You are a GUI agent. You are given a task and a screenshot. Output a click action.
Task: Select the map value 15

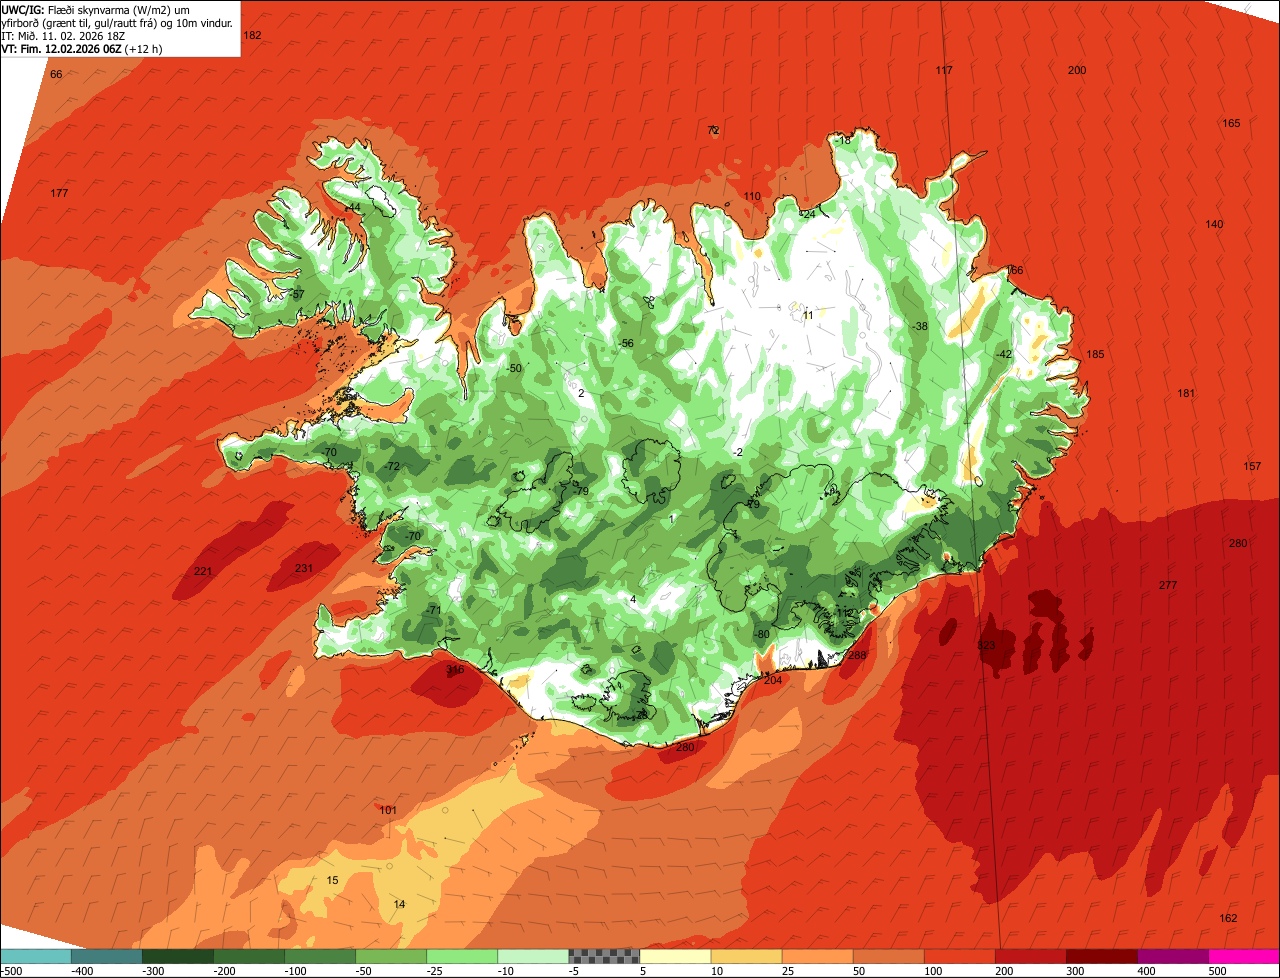click(x=333, y=880)
